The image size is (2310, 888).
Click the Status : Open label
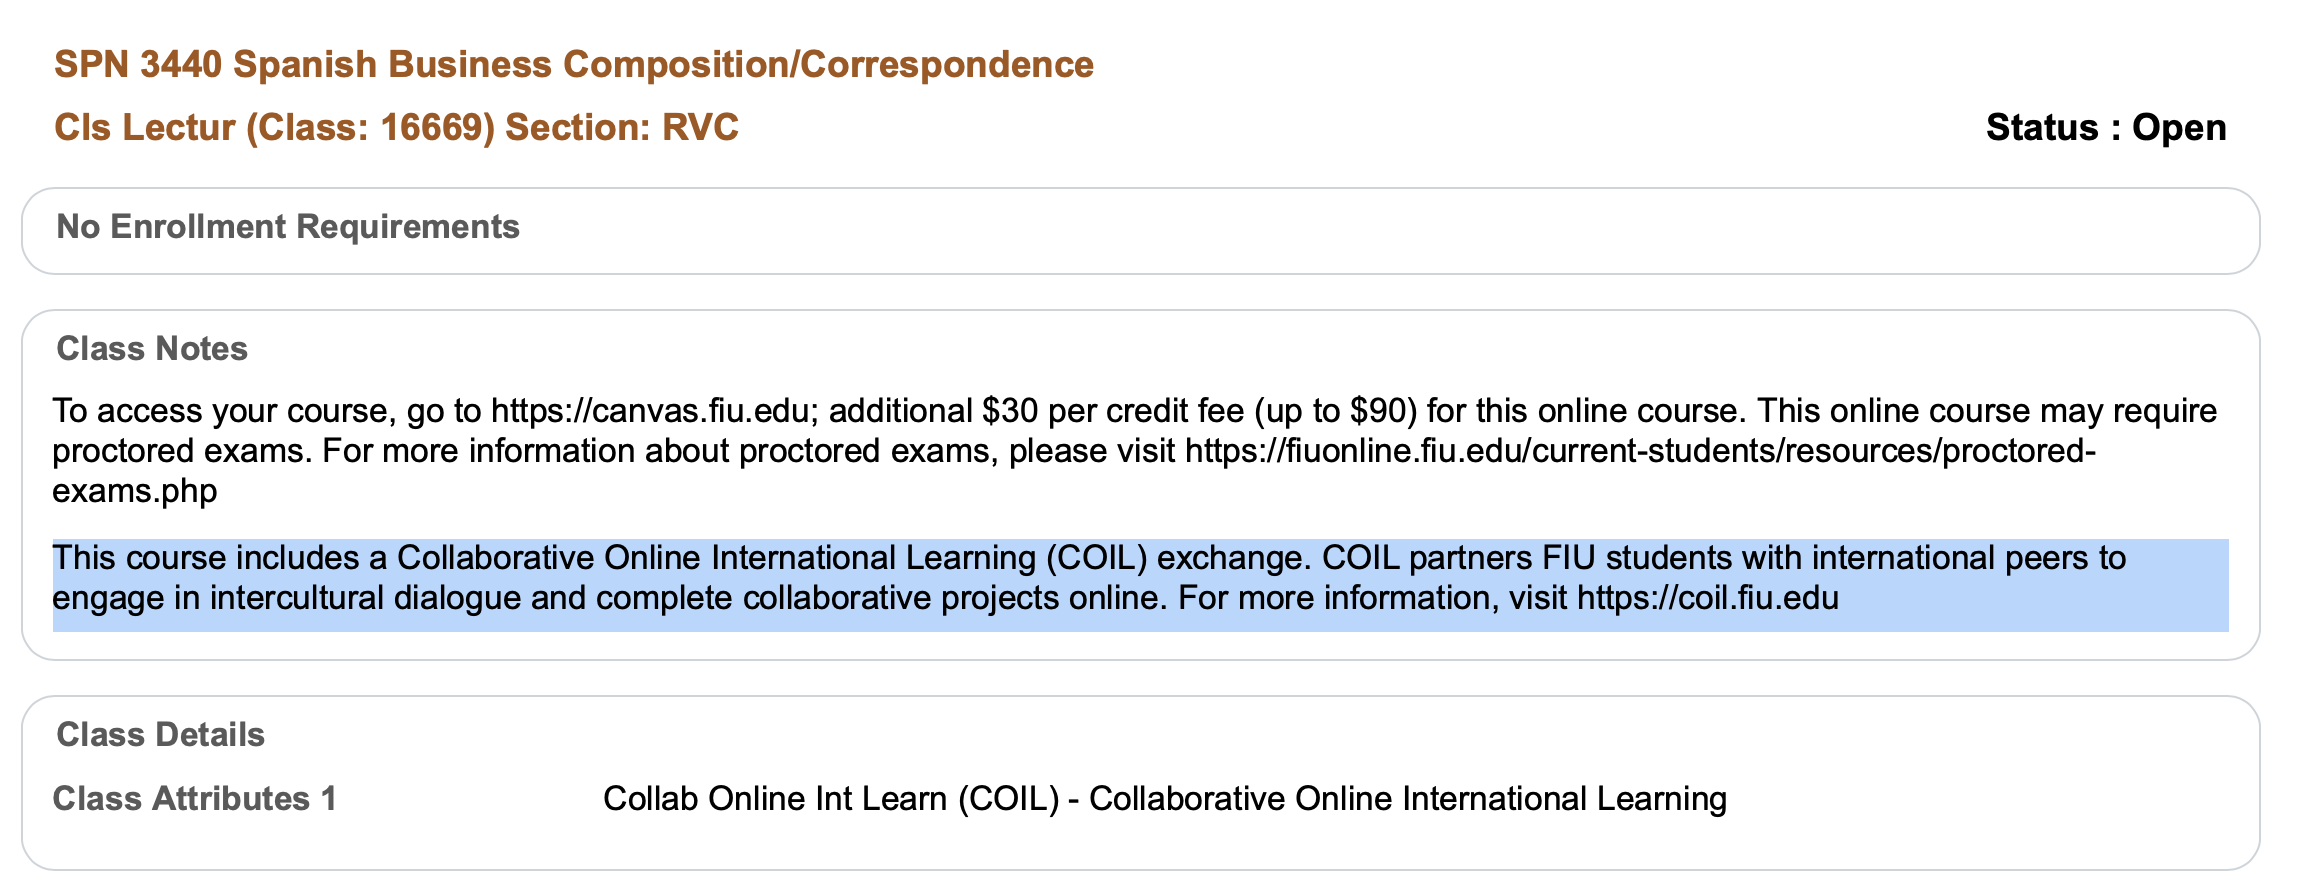[2106, 127]
